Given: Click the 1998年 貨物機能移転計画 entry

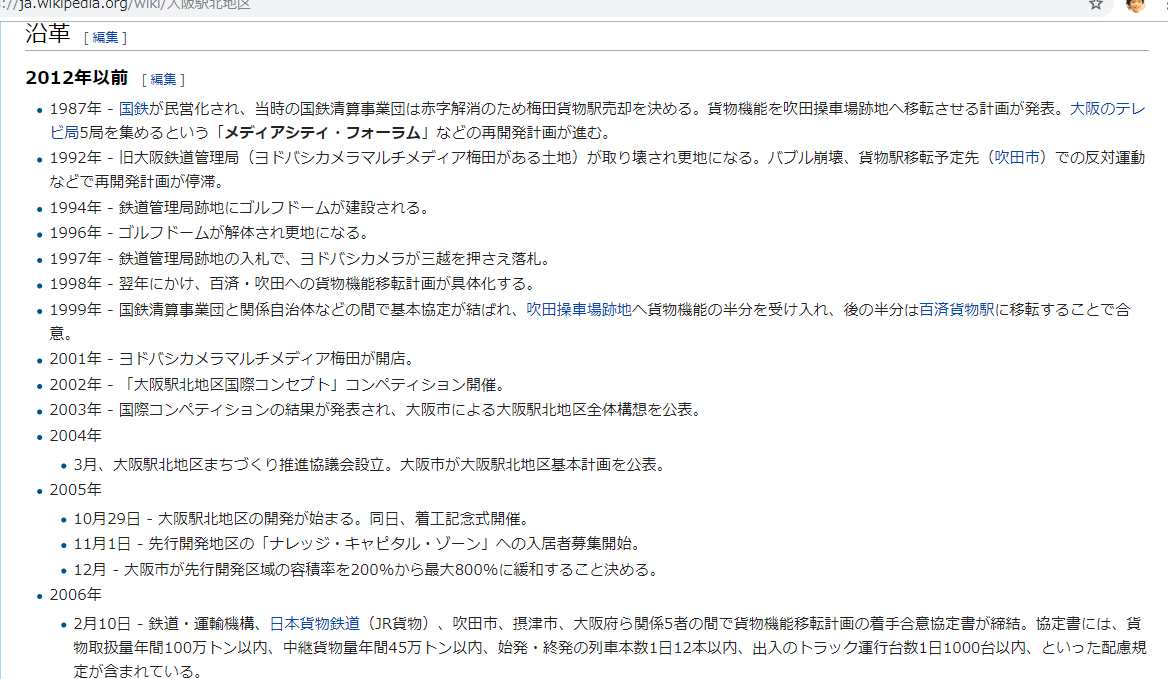Looking at the screenshot, I should [292, 284].
